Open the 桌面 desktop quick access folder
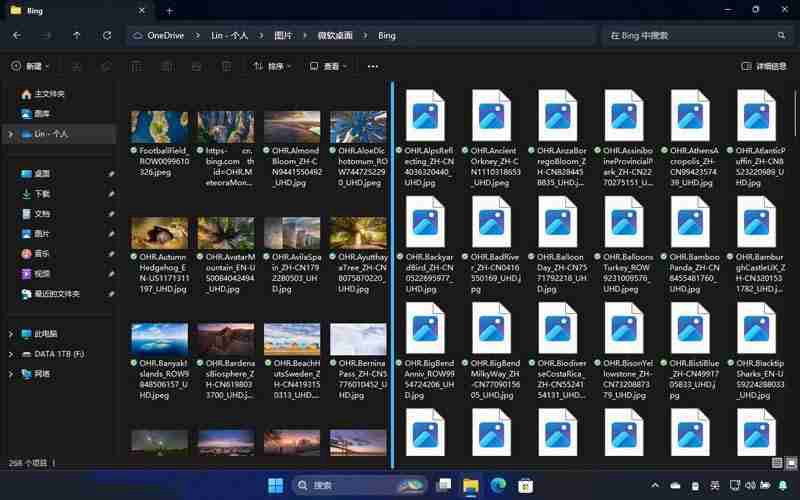 pos(36,174)
